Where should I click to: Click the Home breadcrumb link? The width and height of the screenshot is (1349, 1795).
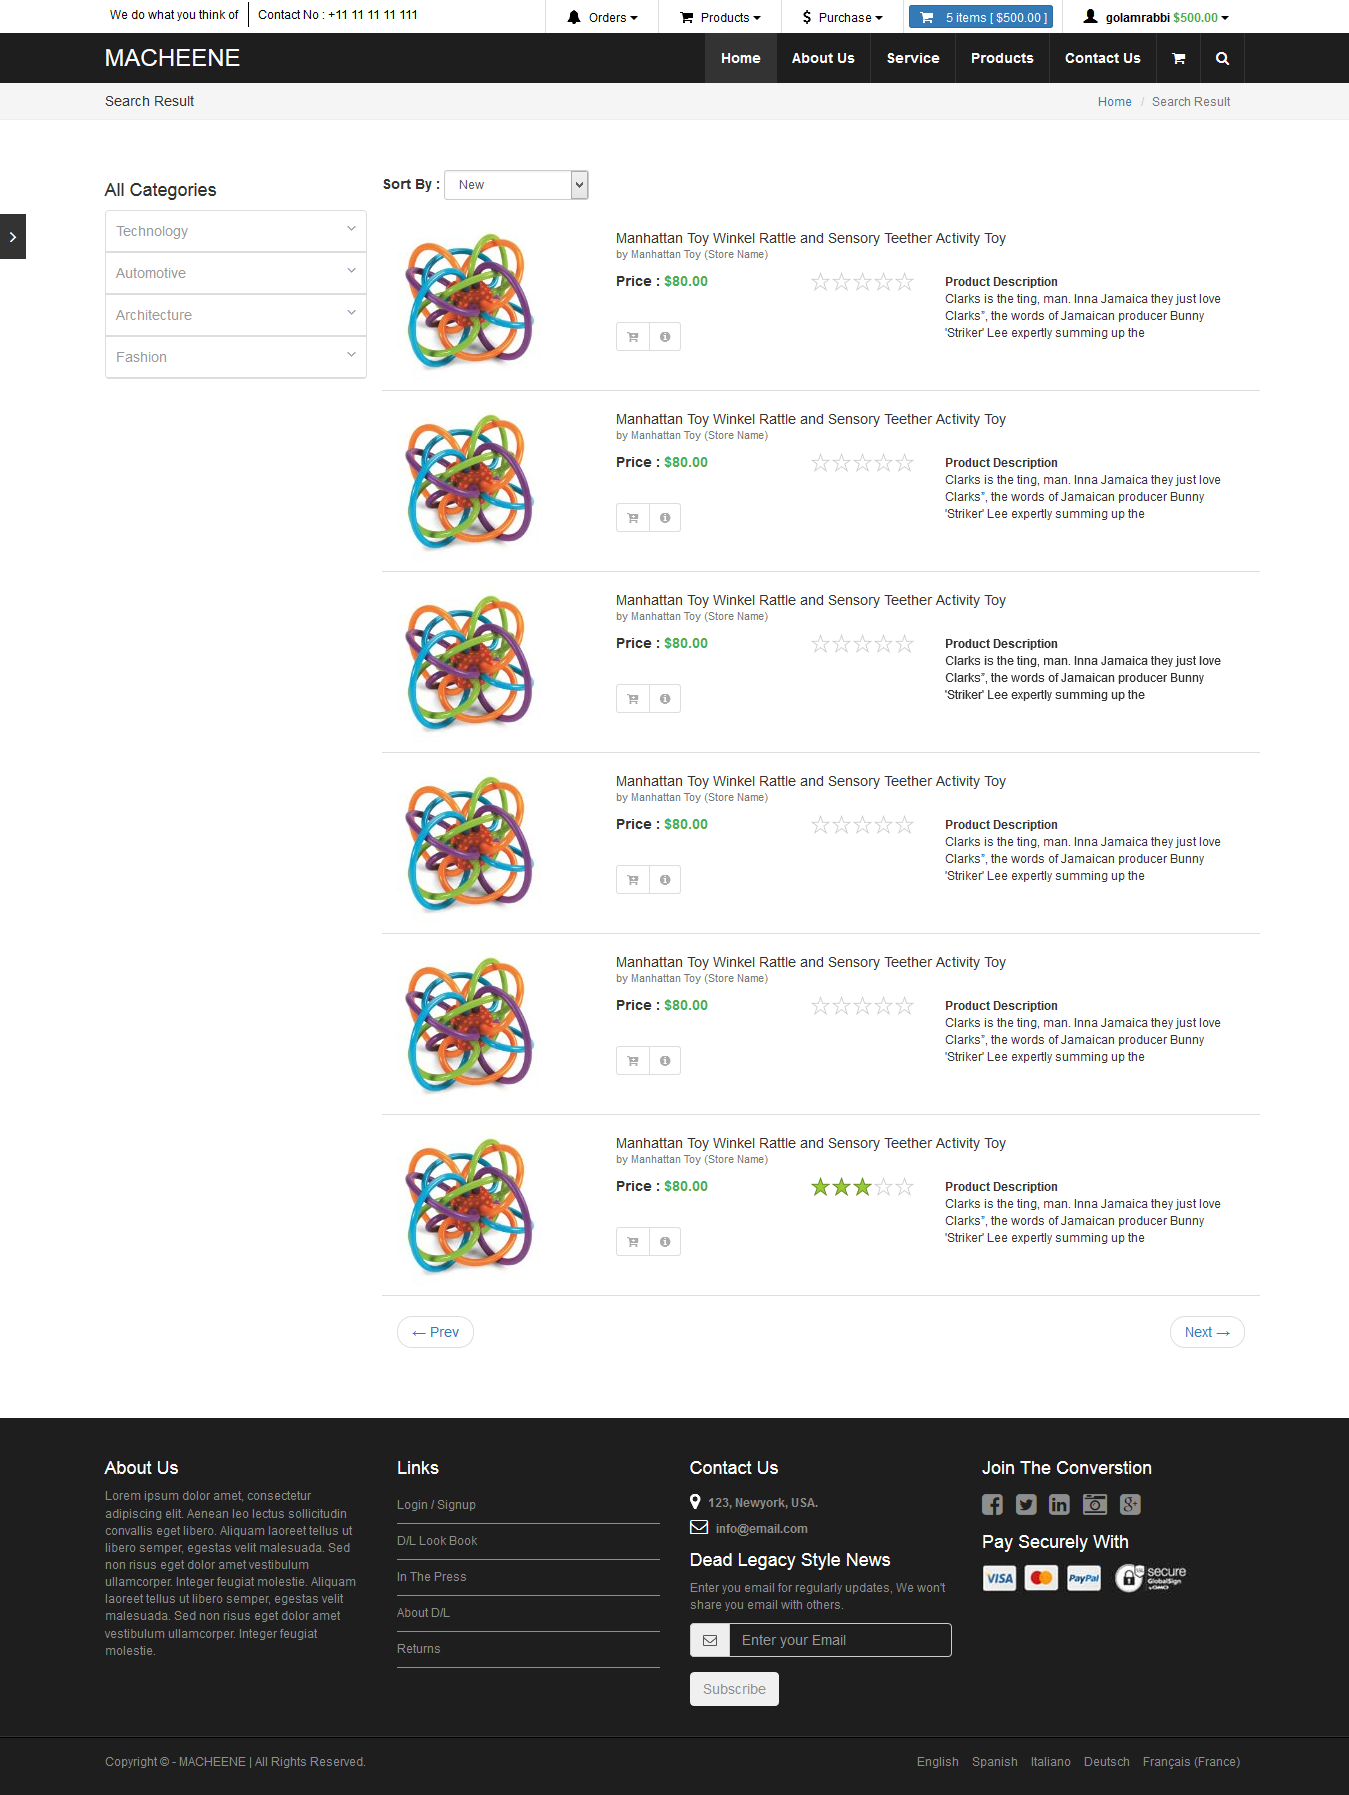[1114, 102]
